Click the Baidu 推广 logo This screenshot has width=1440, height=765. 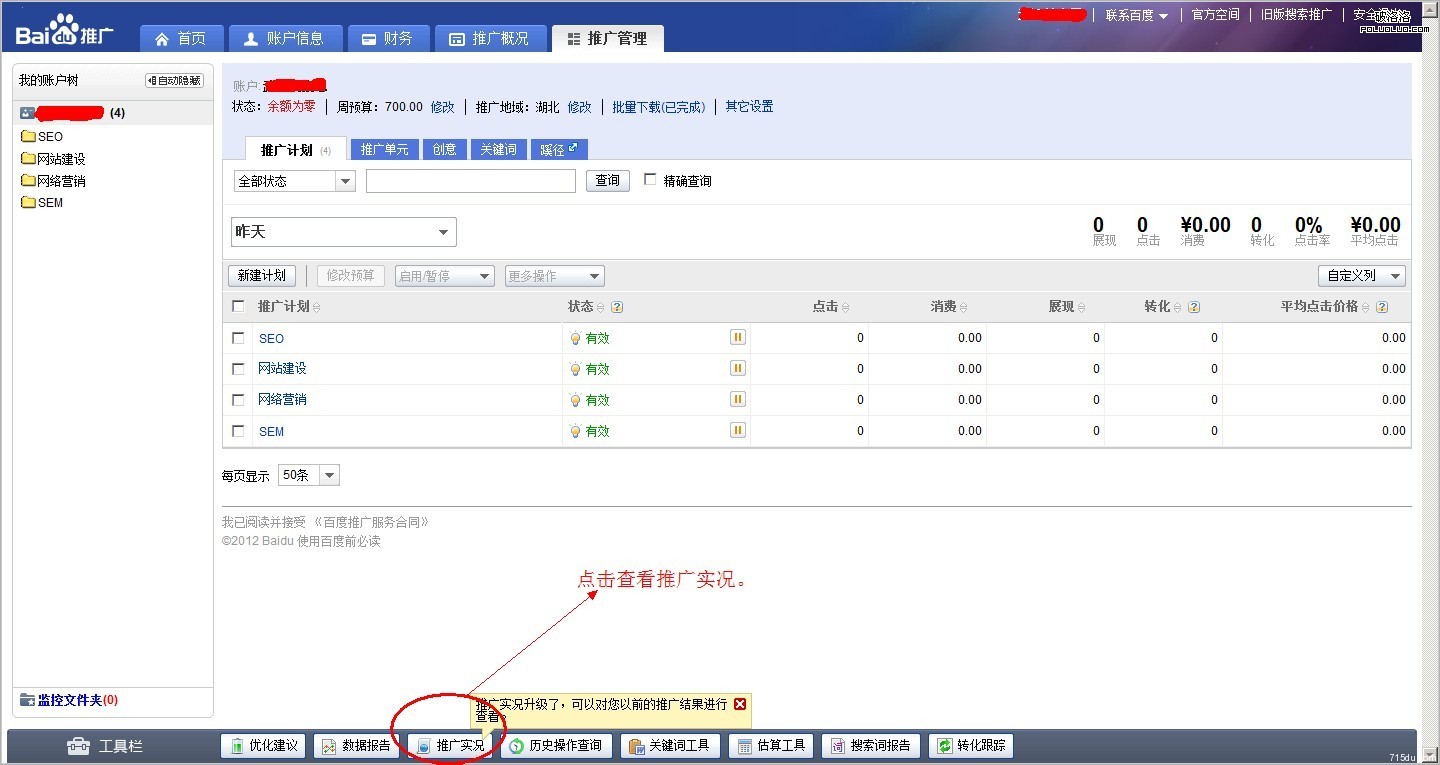pos(64,31)
